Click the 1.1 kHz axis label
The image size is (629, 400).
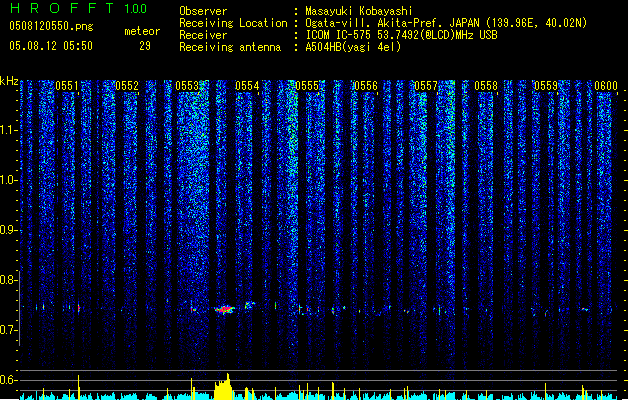9,130
